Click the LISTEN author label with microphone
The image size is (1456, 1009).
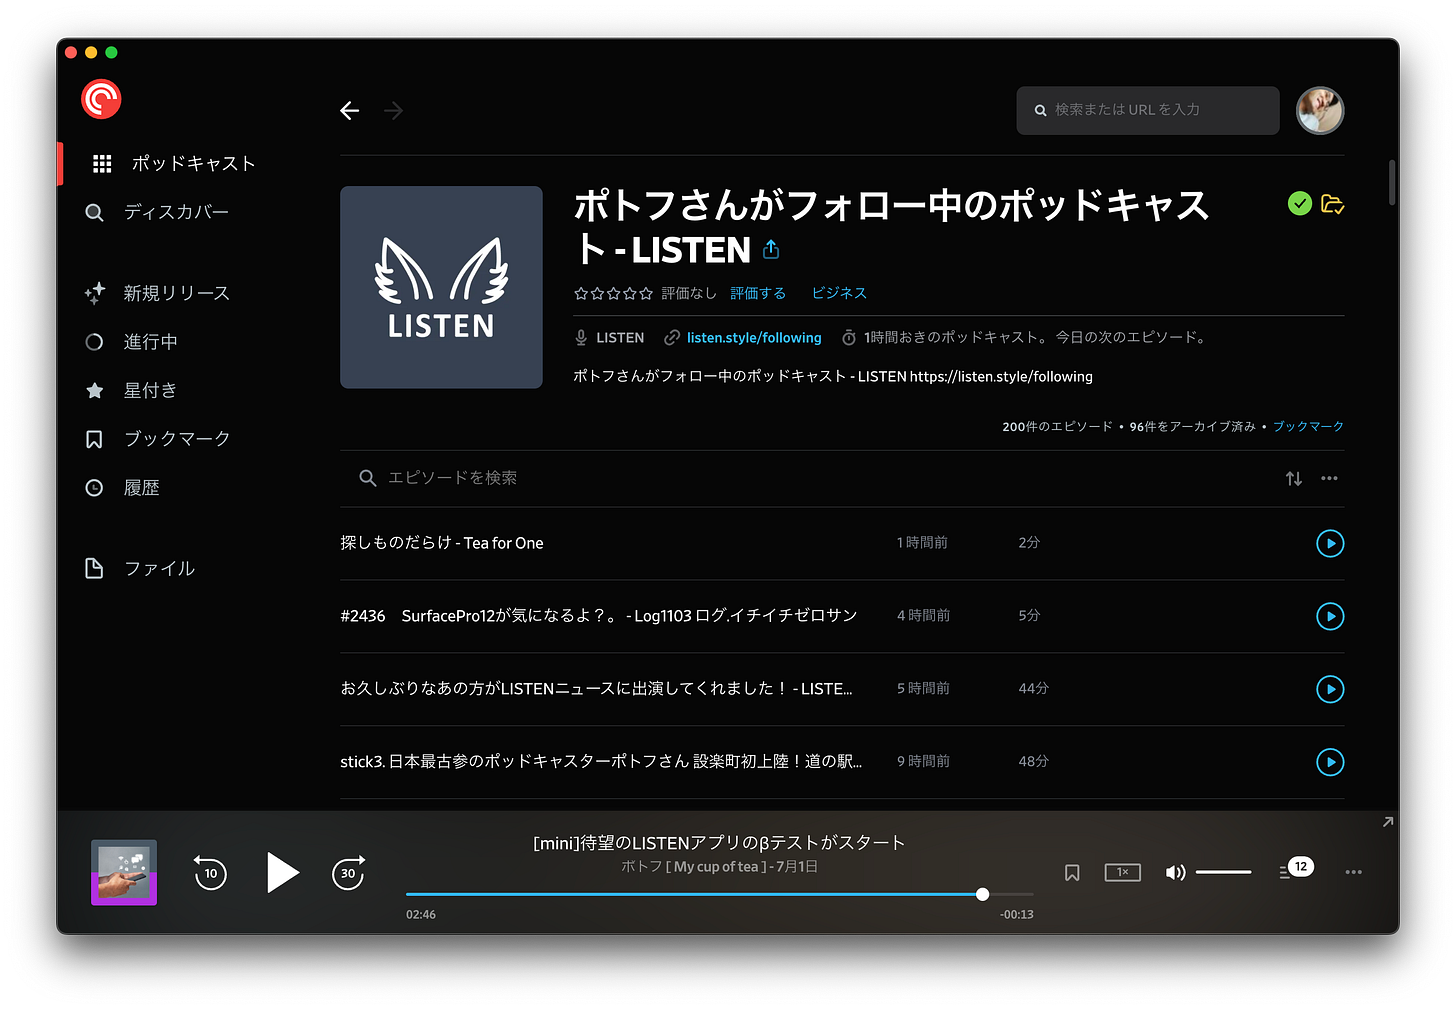609,338
